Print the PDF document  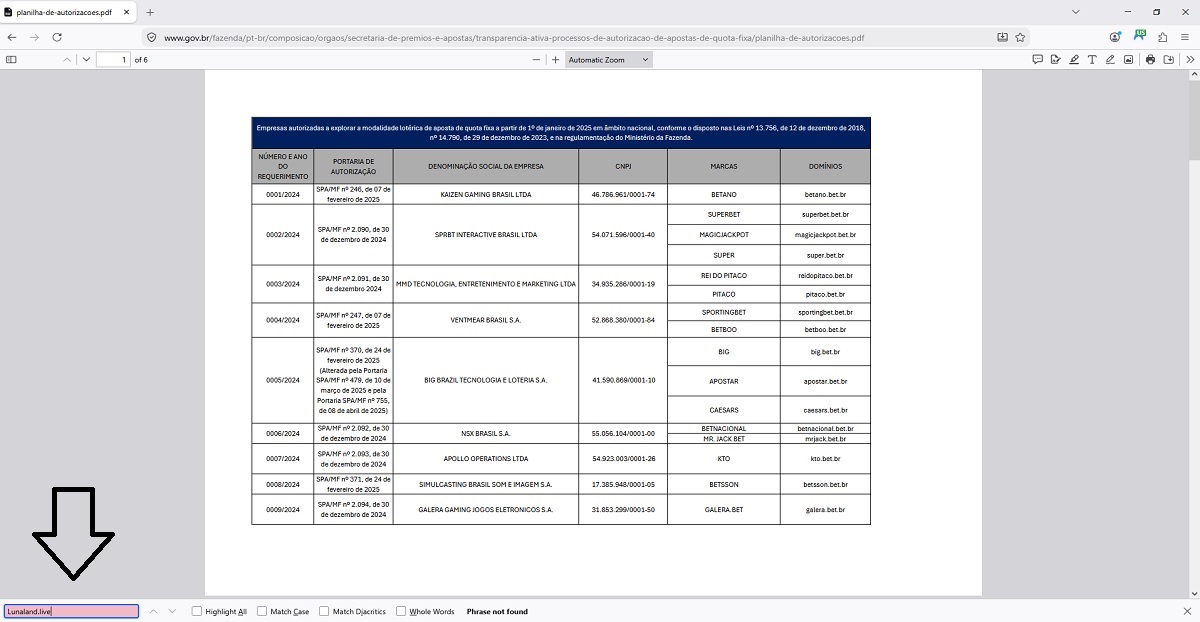(1151, 60)
